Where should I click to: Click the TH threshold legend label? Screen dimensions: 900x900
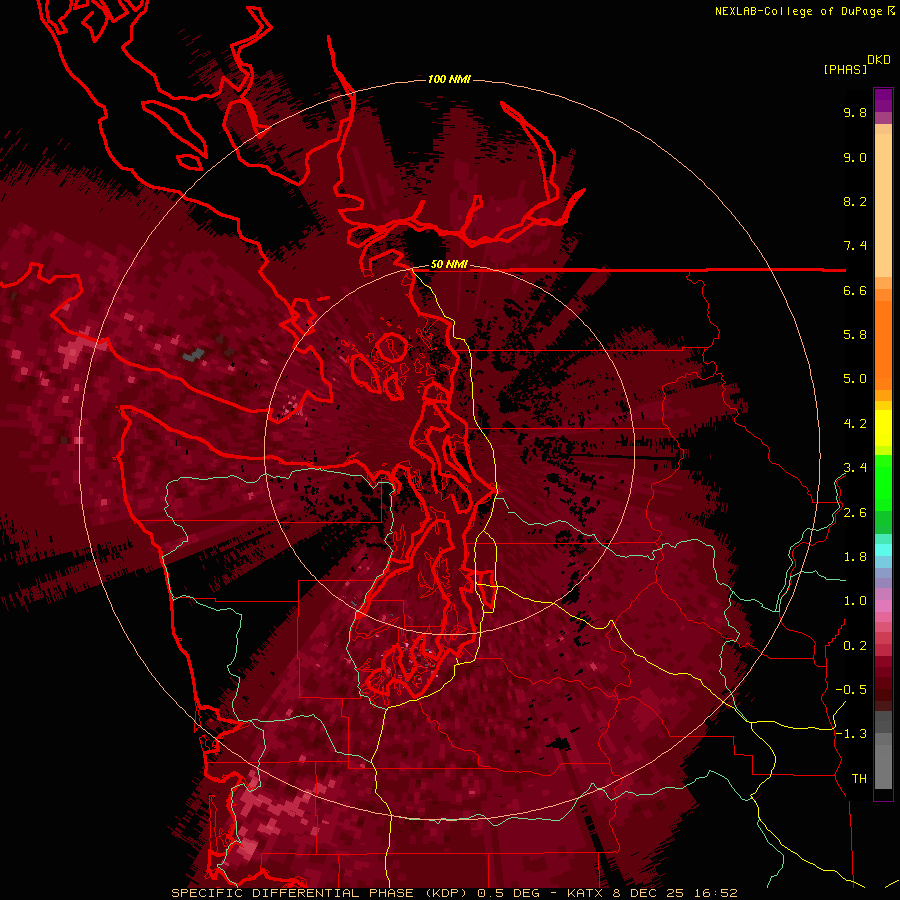859,779
